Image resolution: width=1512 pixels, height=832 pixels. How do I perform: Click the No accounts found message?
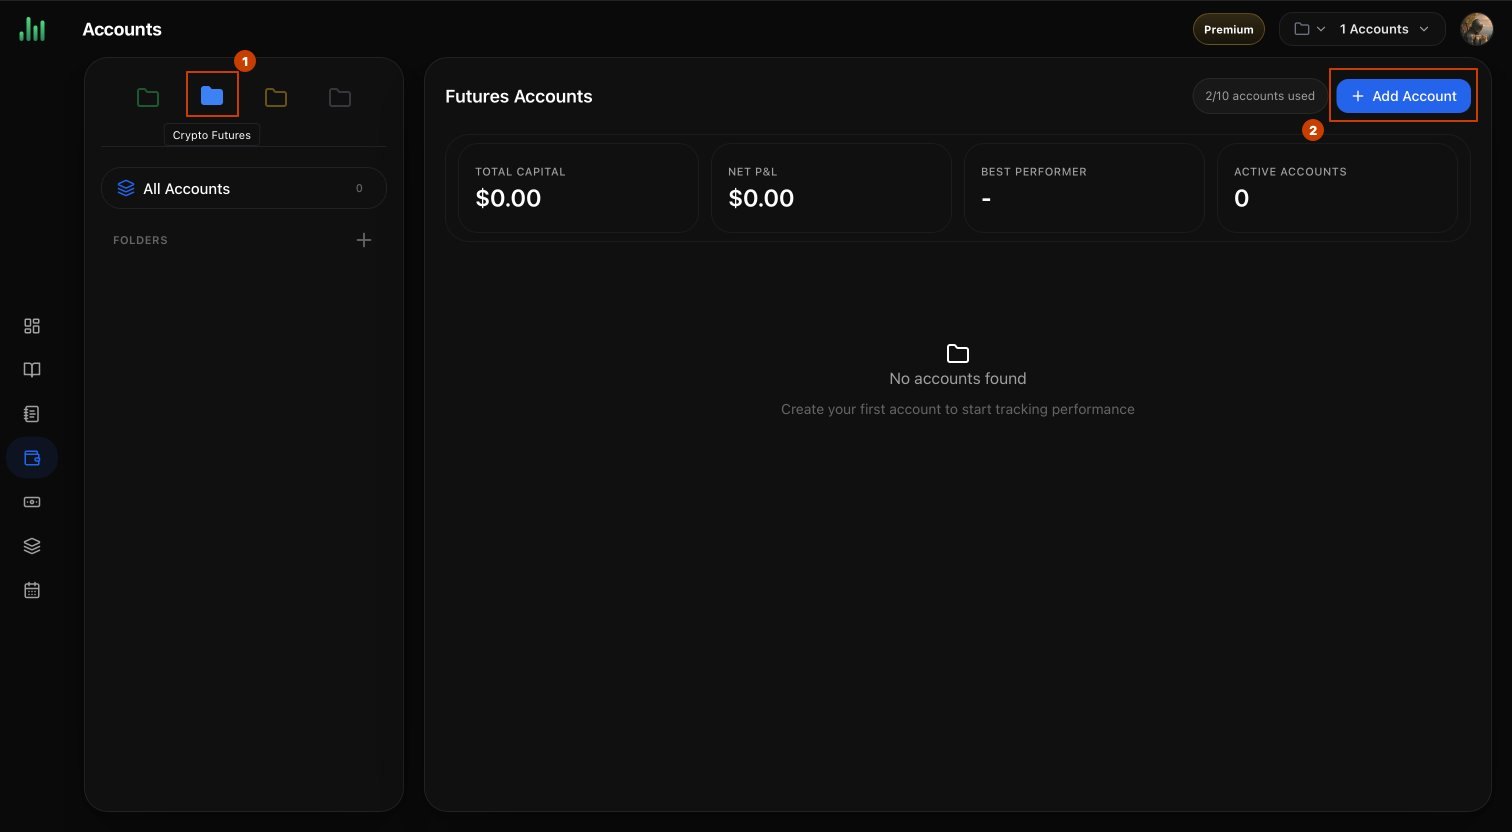958,378
